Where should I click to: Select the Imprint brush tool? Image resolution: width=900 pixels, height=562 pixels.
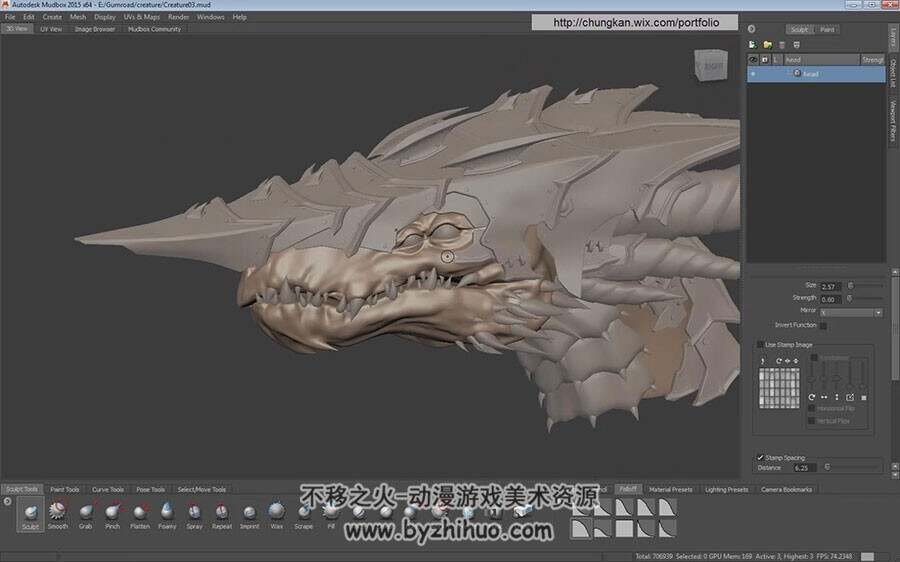pos(249,514)
